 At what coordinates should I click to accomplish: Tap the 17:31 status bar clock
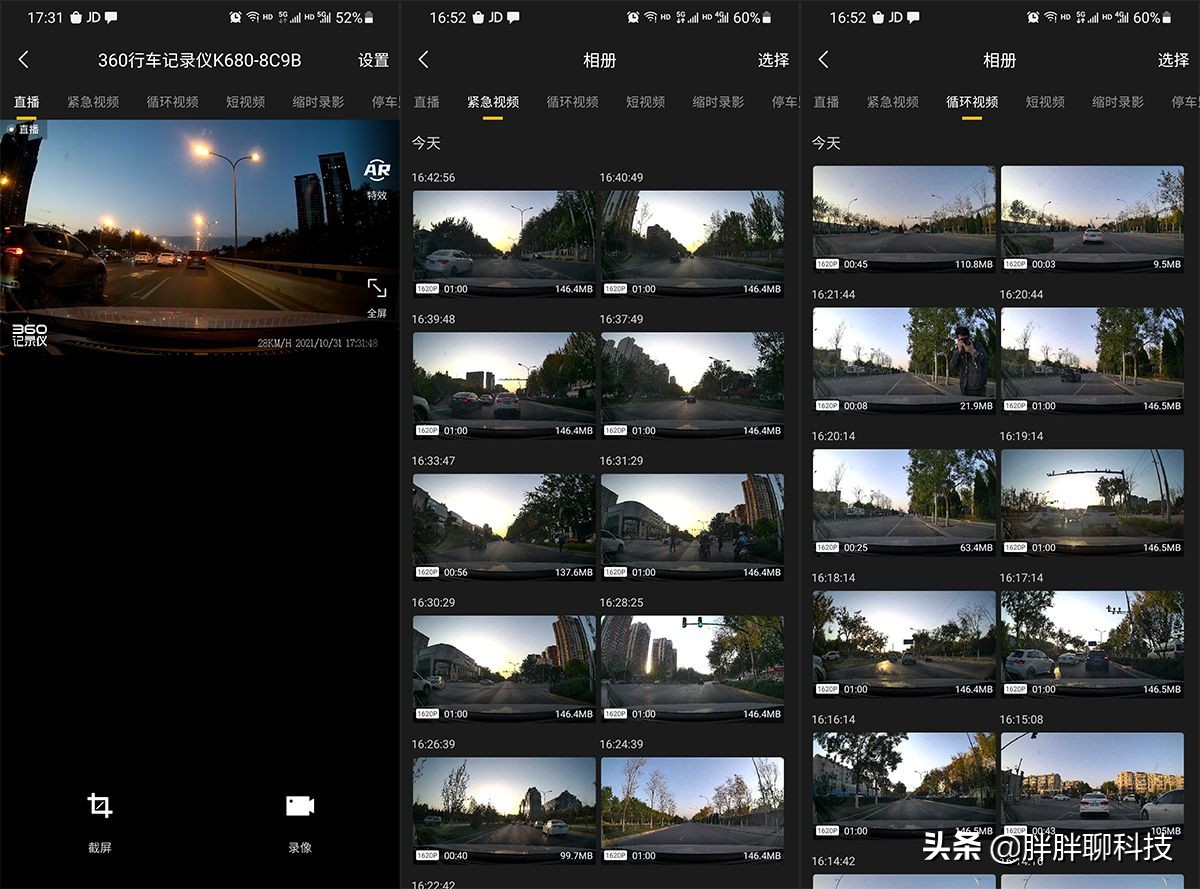pos(44,18)
